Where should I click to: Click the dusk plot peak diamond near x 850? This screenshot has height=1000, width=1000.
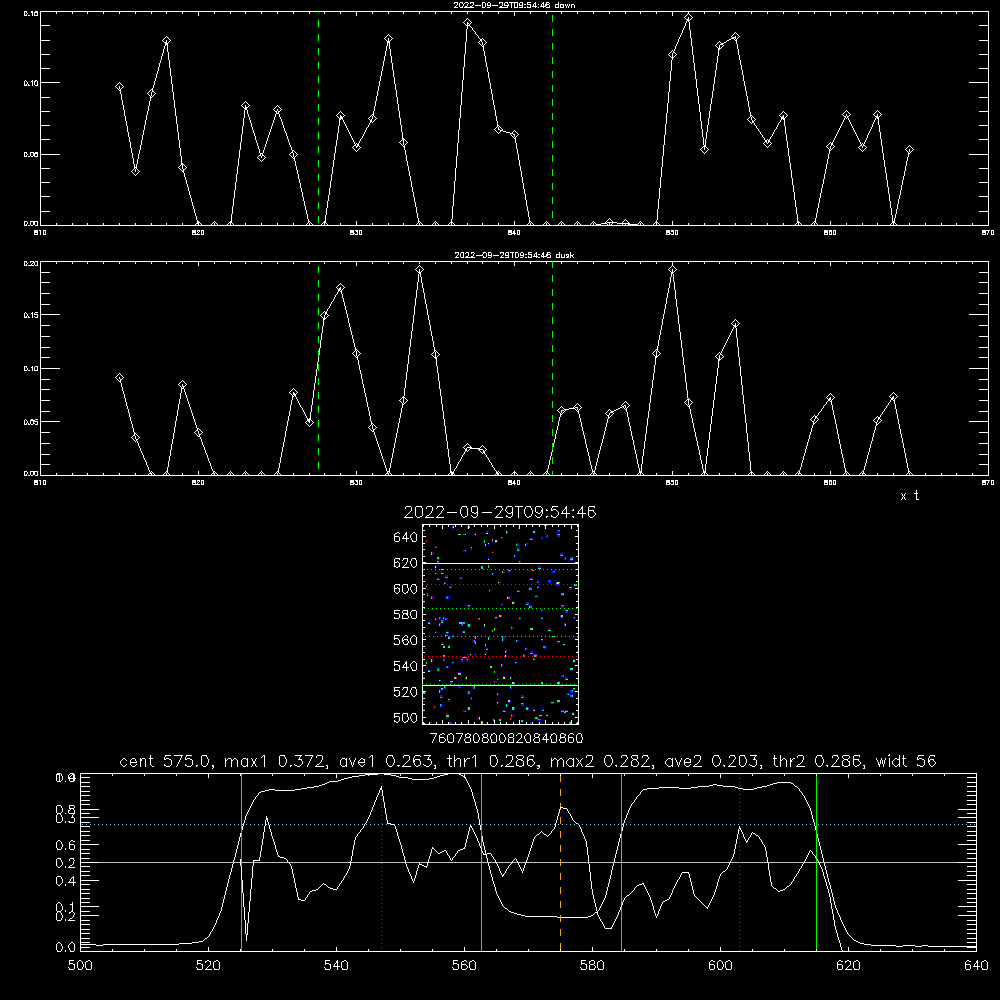[672, 270]
